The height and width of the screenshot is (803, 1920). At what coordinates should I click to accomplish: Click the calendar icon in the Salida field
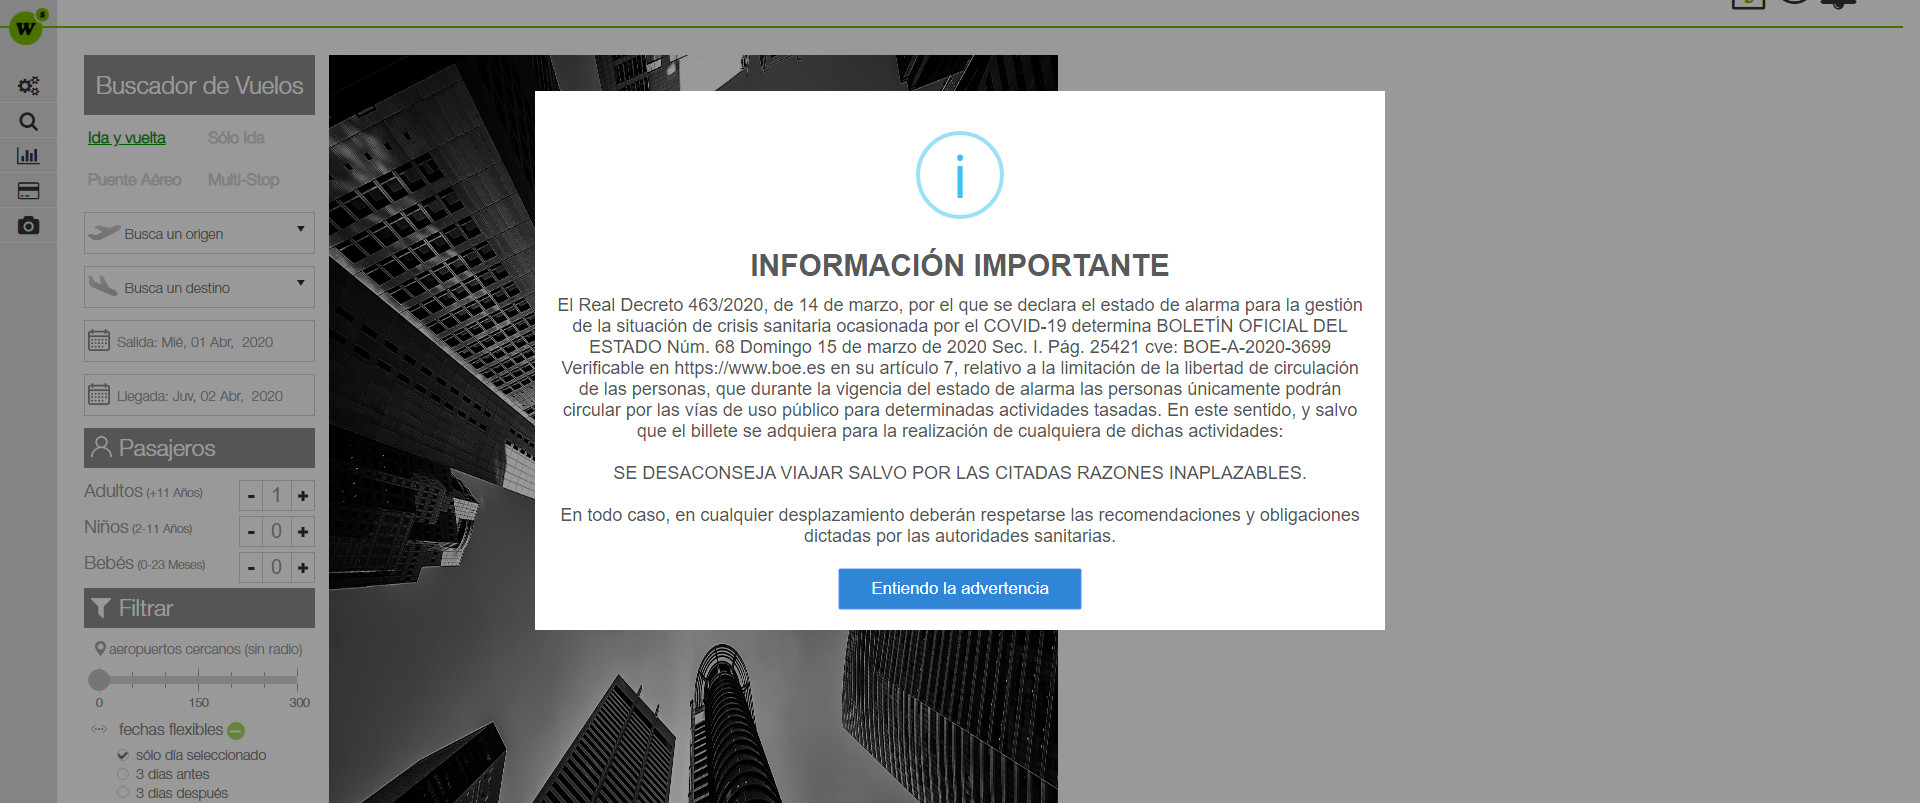(99, 341)
